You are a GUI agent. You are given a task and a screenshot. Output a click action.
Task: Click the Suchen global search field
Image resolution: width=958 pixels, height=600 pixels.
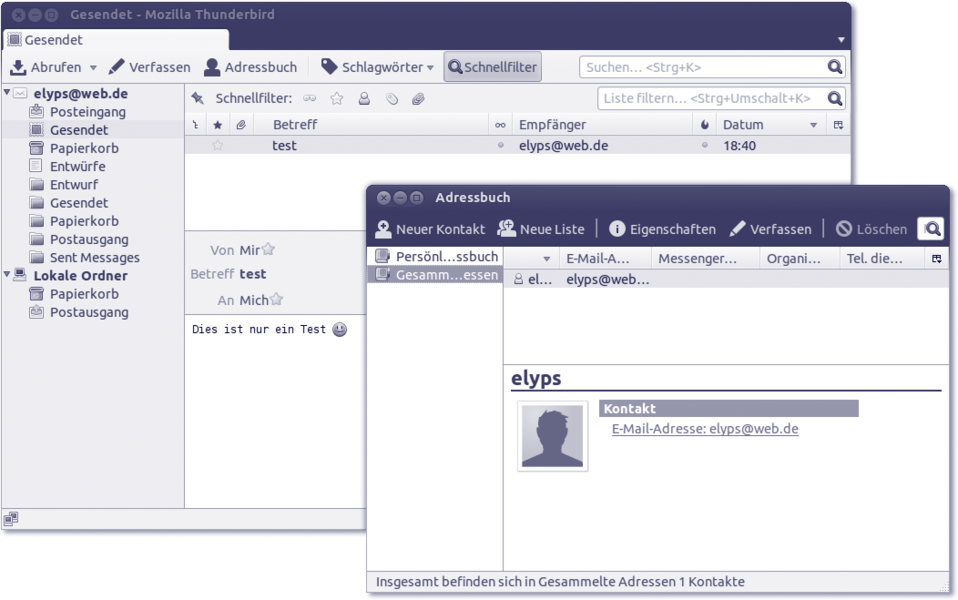703,67
